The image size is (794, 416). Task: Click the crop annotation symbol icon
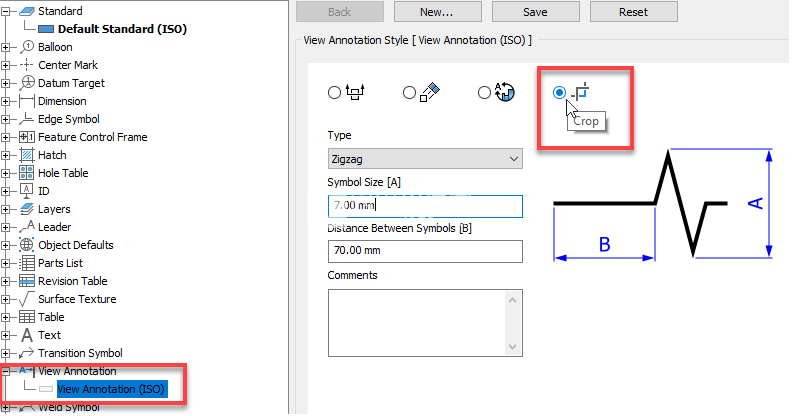coord(581,92)
